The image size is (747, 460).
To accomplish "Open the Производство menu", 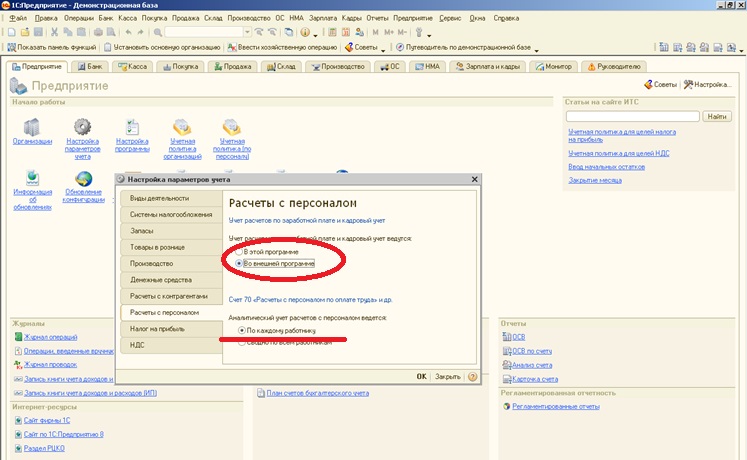I will pyautogui.click(x=249, y=18).
